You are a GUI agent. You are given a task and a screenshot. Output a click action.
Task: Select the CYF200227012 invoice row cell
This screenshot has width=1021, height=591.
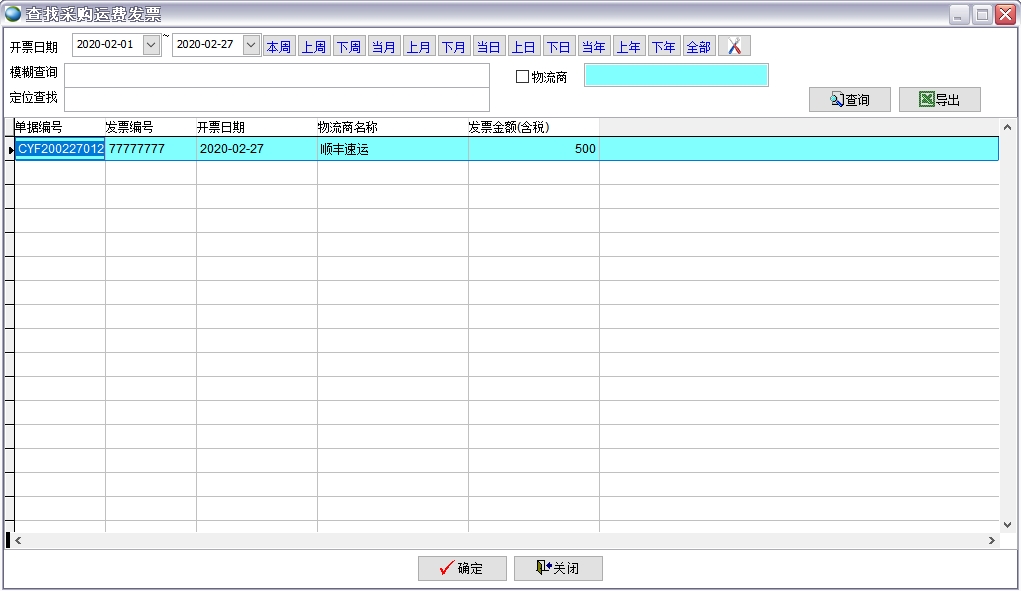(60, 149)
